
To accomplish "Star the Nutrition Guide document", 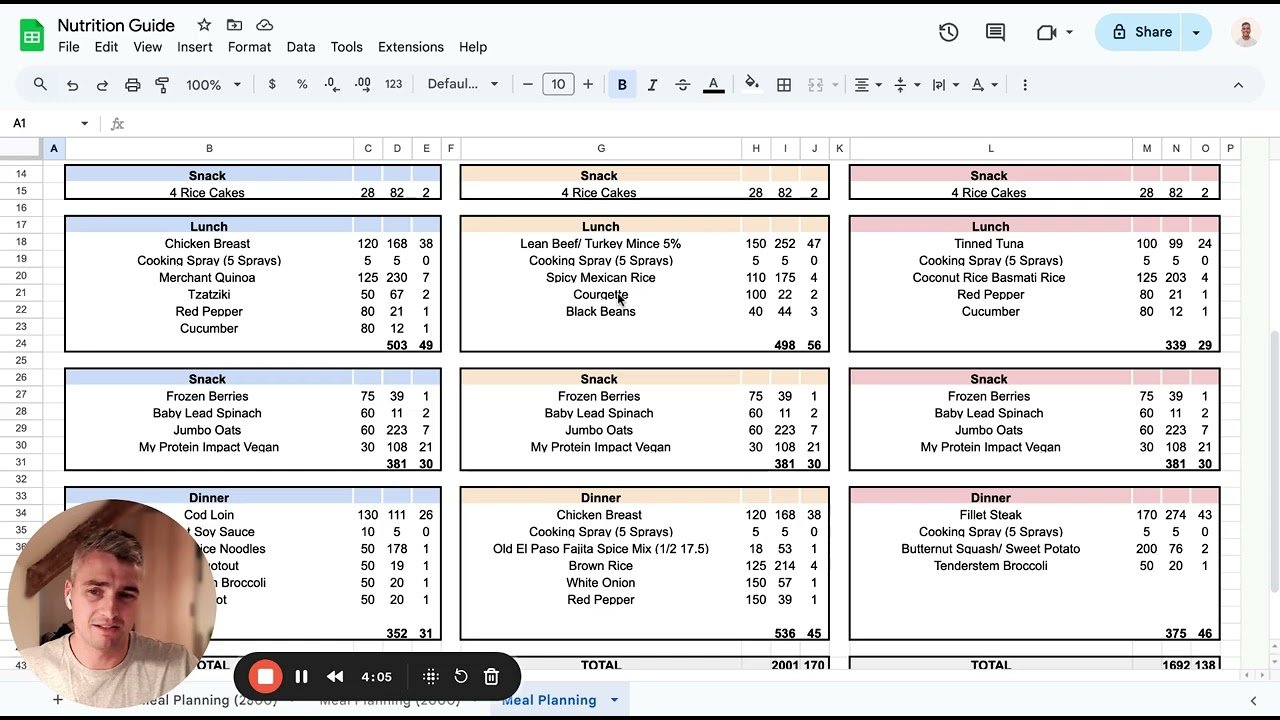I will (x=204, y=25).
